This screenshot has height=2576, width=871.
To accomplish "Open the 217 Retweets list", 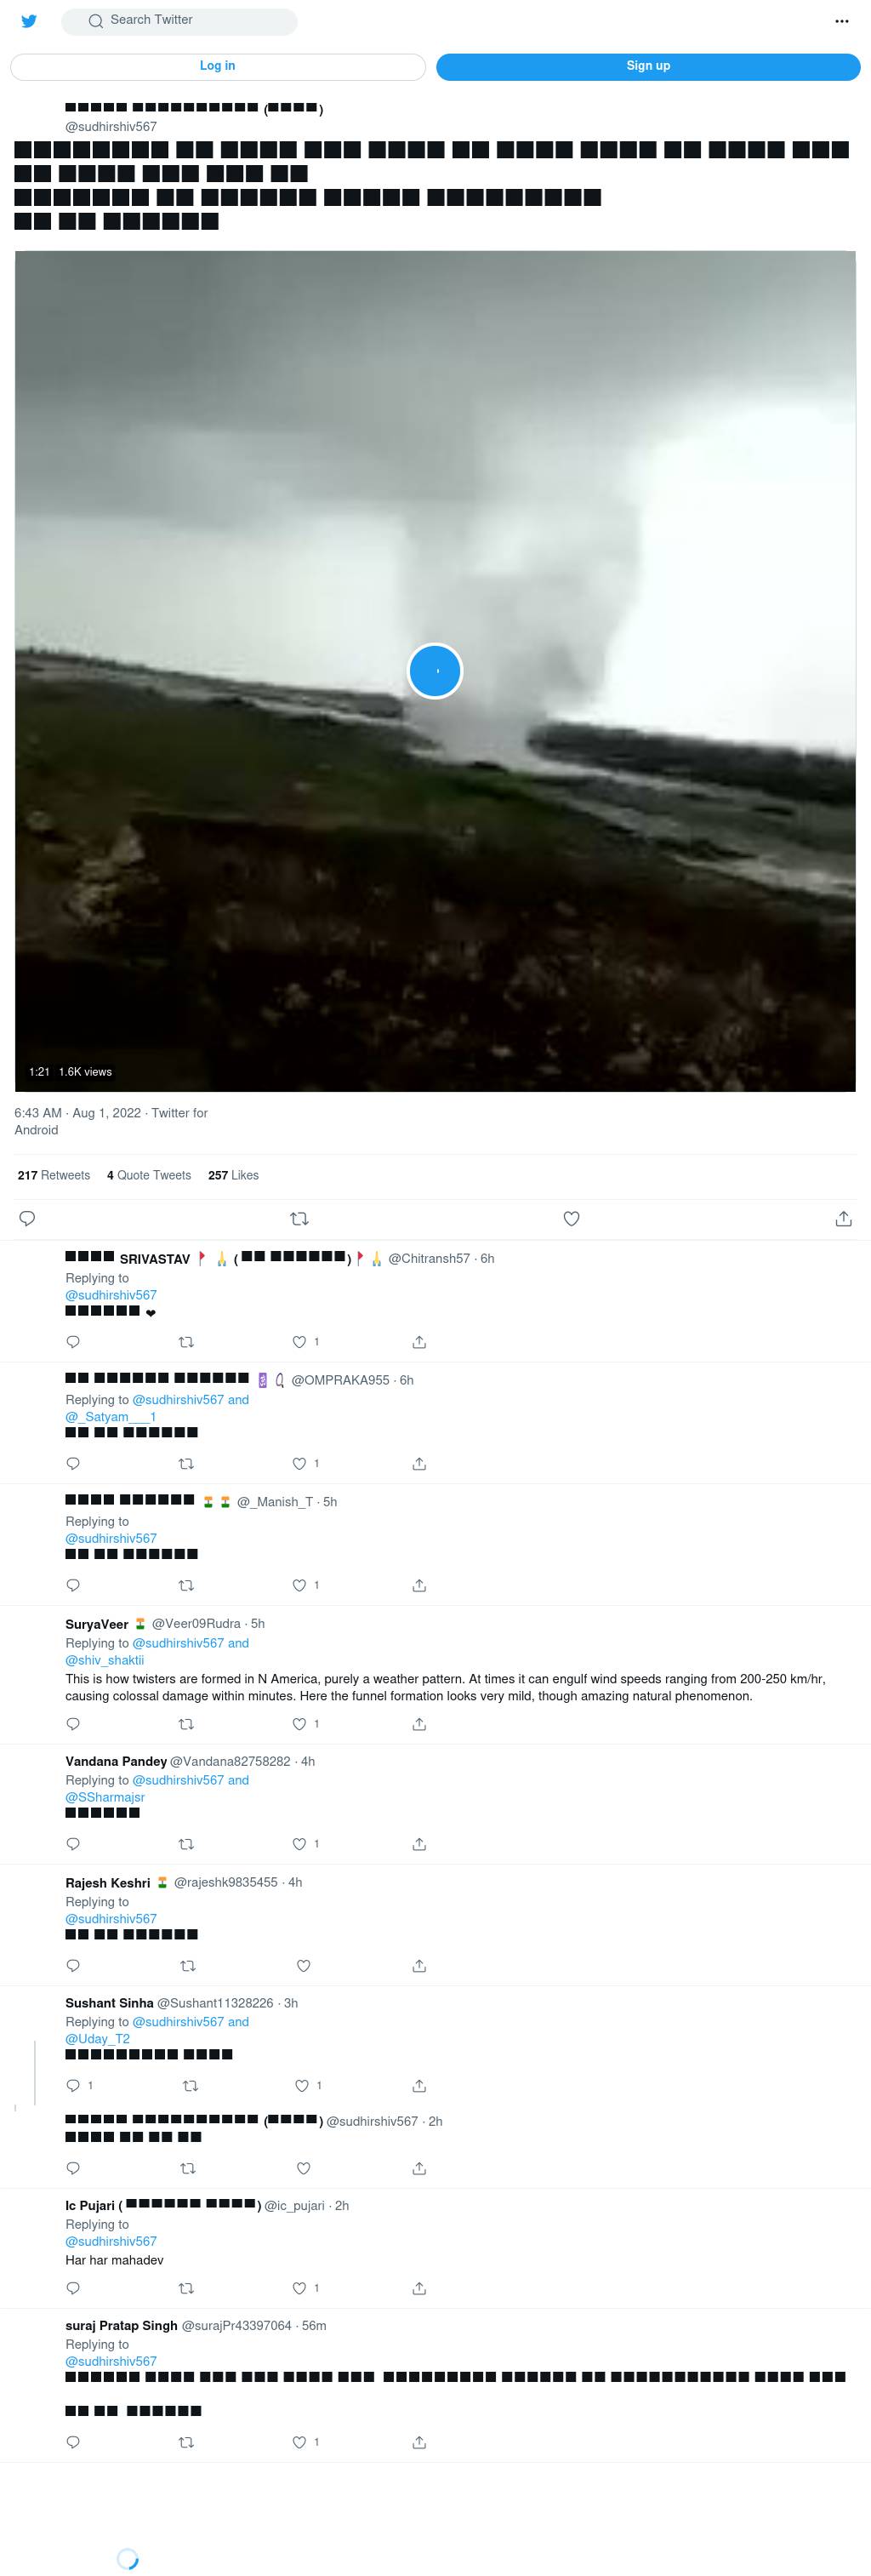I will tap(54, 1175).
